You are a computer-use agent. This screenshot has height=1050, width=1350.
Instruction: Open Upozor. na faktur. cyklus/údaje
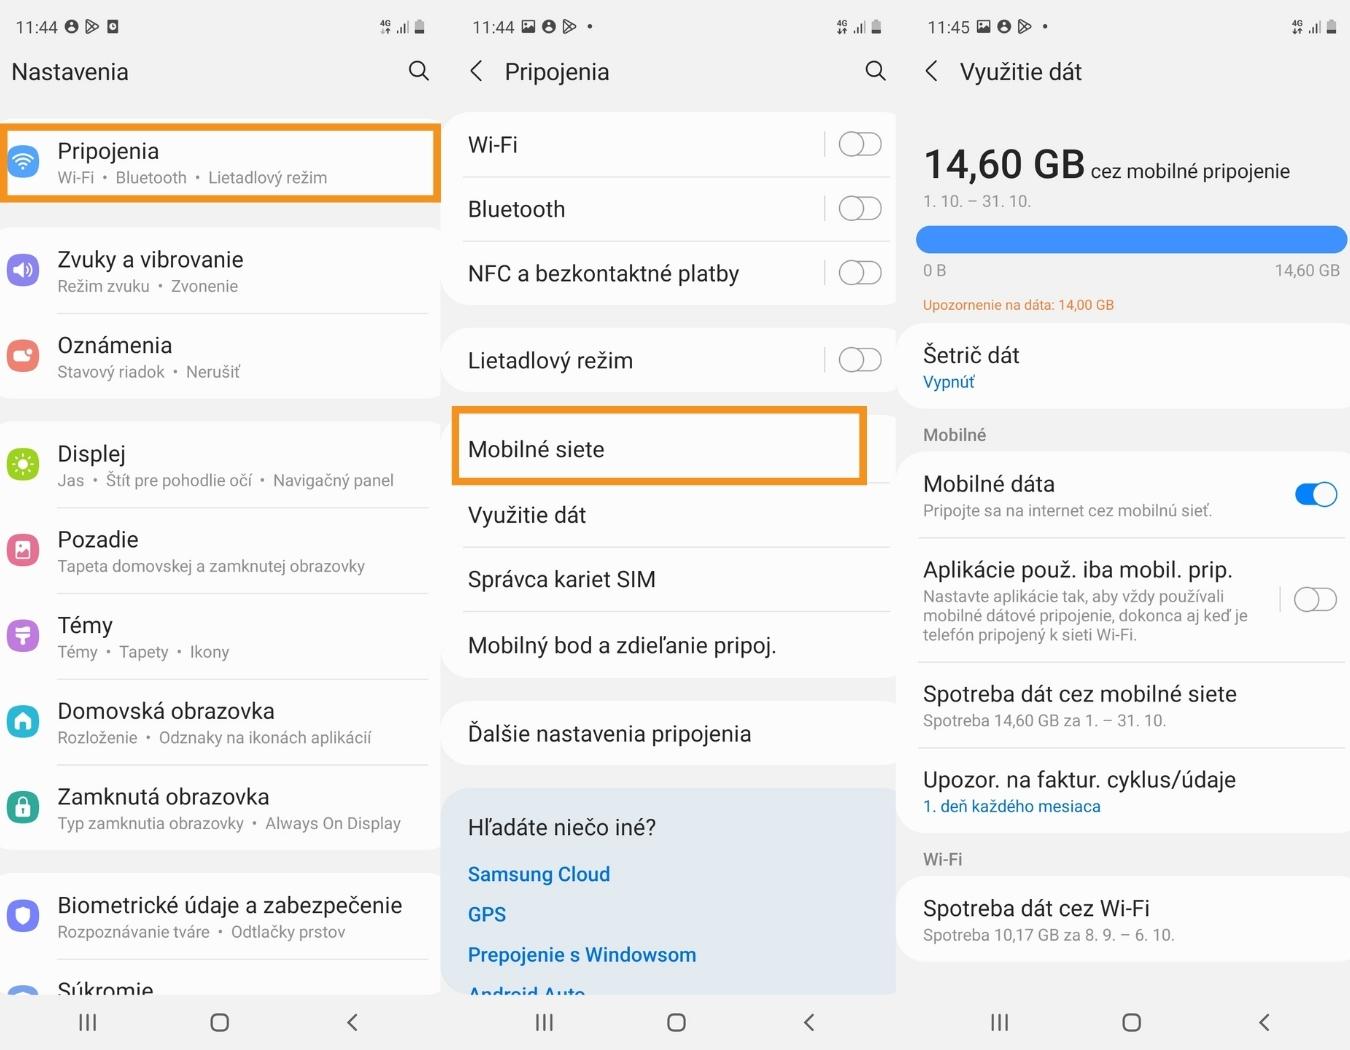(x=1123, y=791)
